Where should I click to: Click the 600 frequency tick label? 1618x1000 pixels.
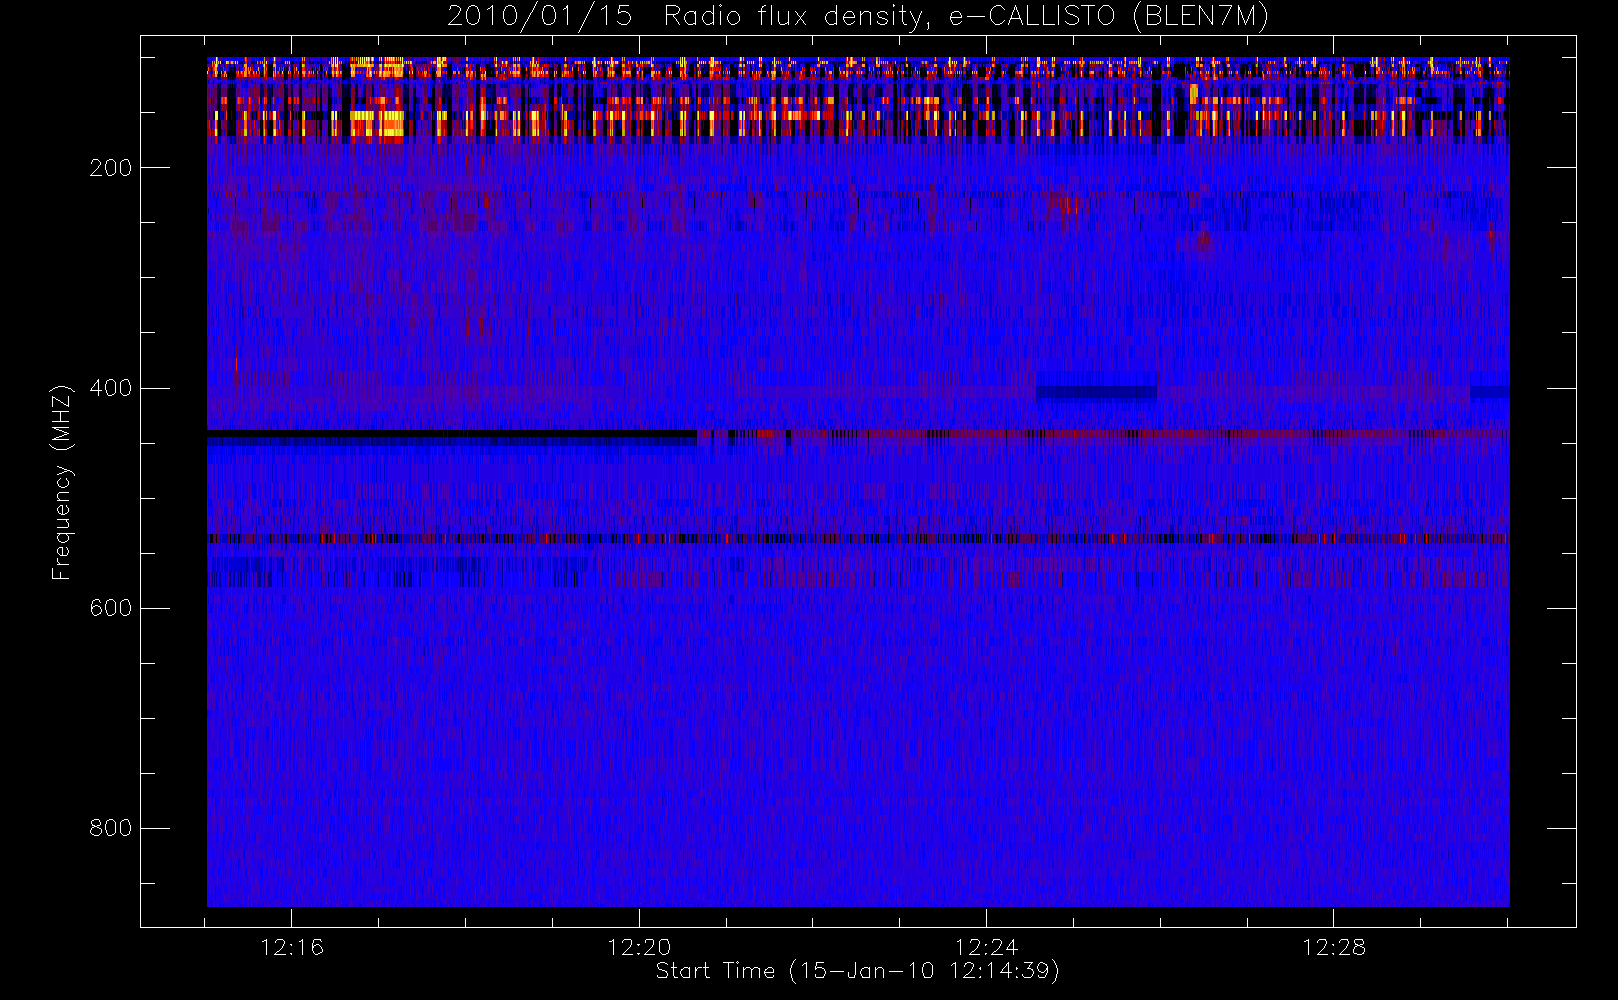(110, 608)
